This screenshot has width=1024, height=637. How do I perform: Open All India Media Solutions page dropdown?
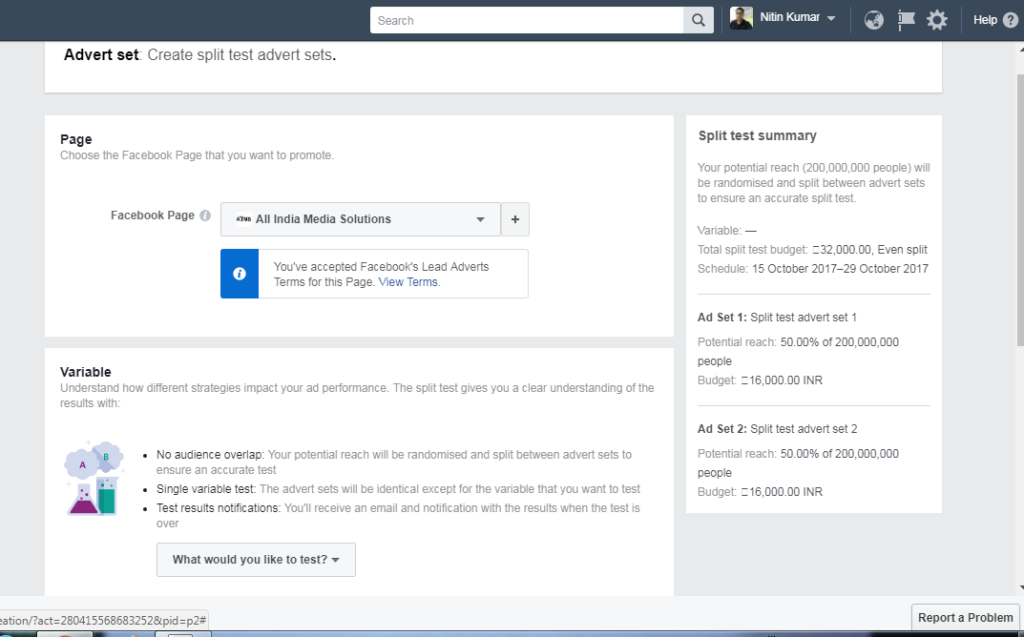pos(360,219)
